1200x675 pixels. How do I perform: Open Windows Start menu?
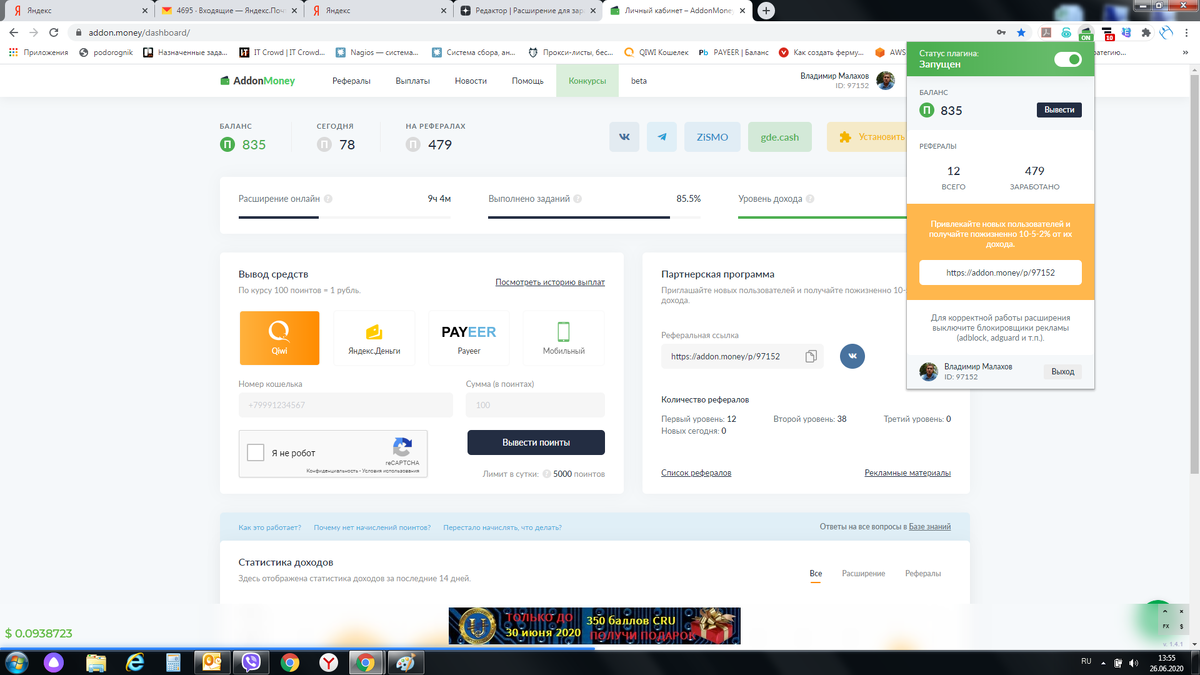pos(18,662)
